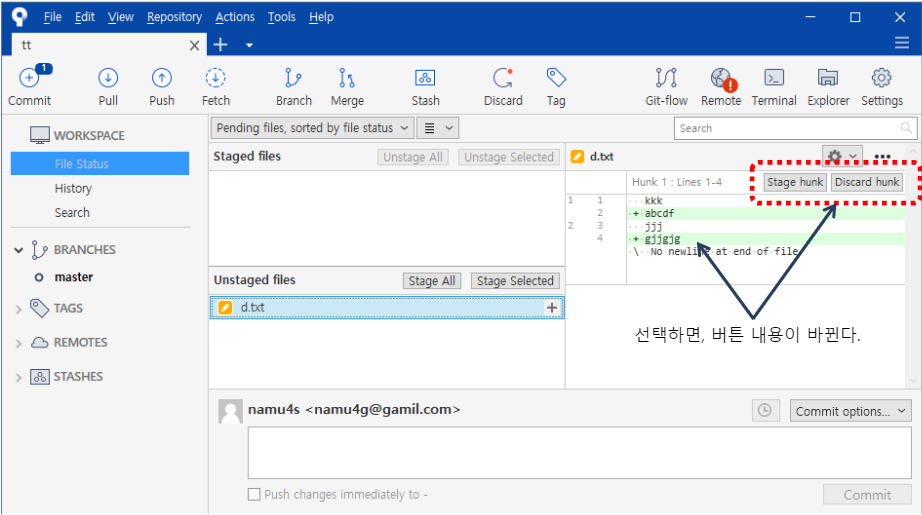
Task: Expand the TAGS section in sidebar
Action: [x=18, y=309]
